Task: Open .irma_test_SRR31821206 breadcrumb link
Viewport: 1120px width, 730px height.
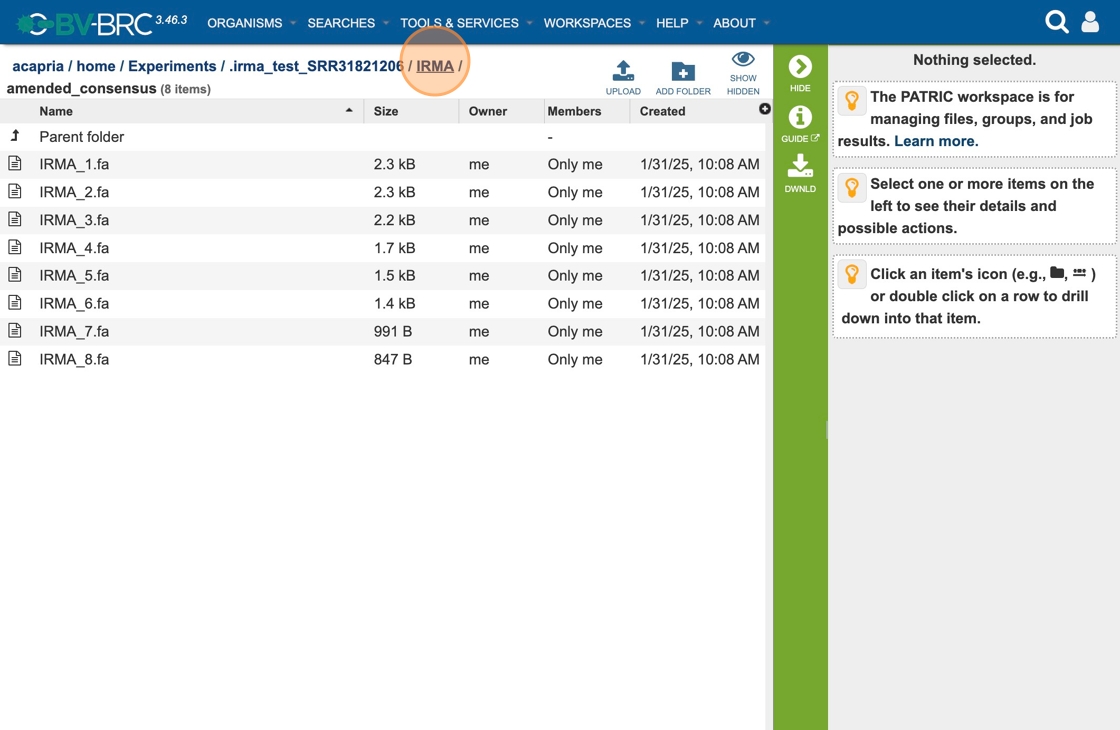Action: (x=316, y=66)
